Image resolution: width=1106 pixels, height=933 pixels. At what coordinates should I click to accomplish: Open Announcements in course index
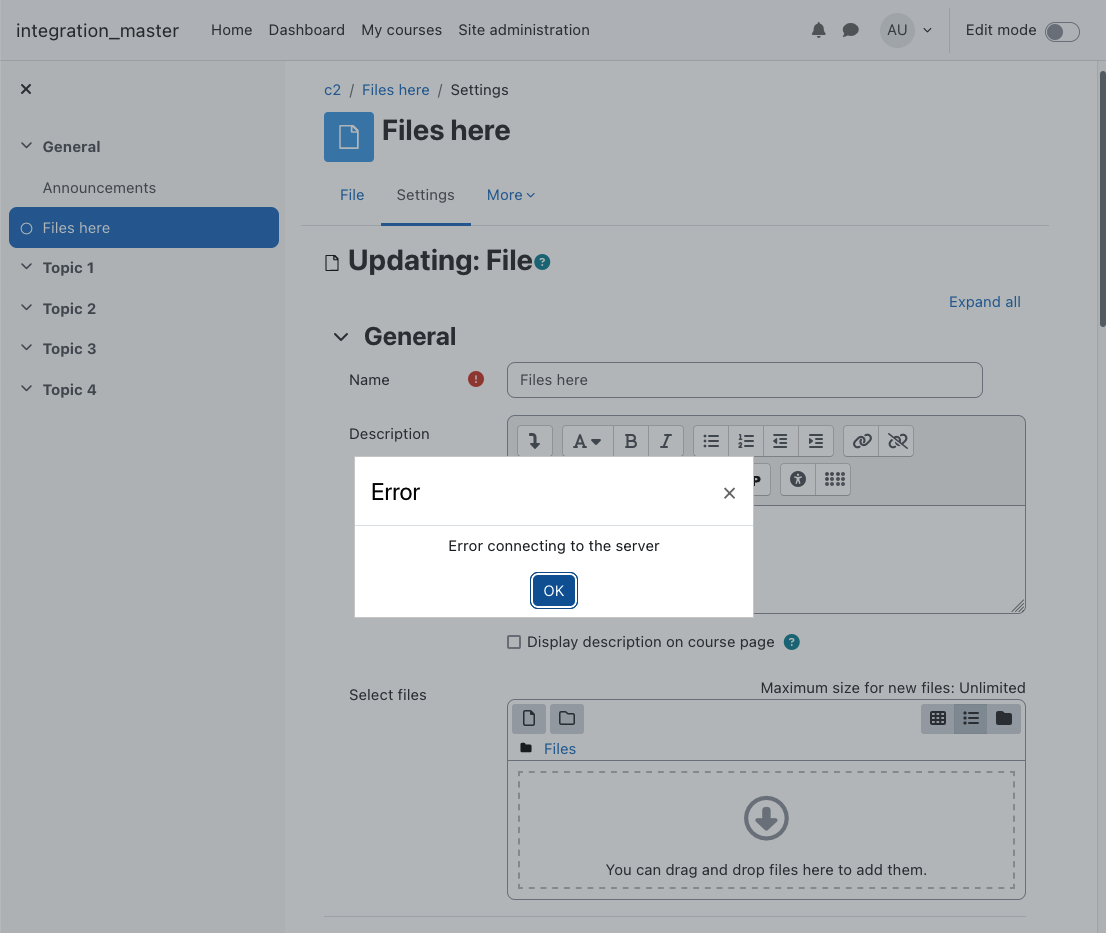pyautogui.click(x=99, y=188)
